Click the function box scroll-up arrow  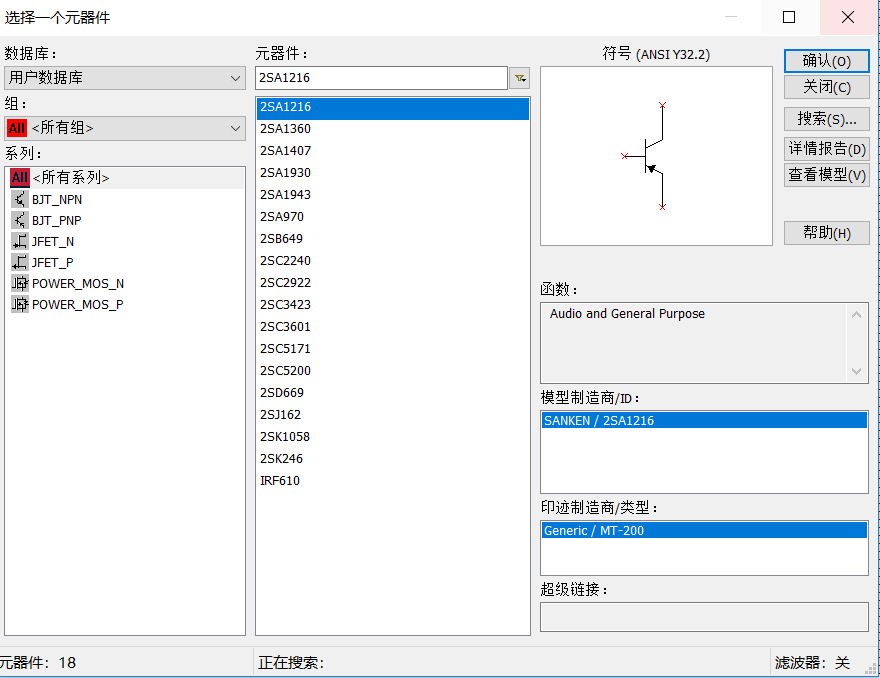856,315
